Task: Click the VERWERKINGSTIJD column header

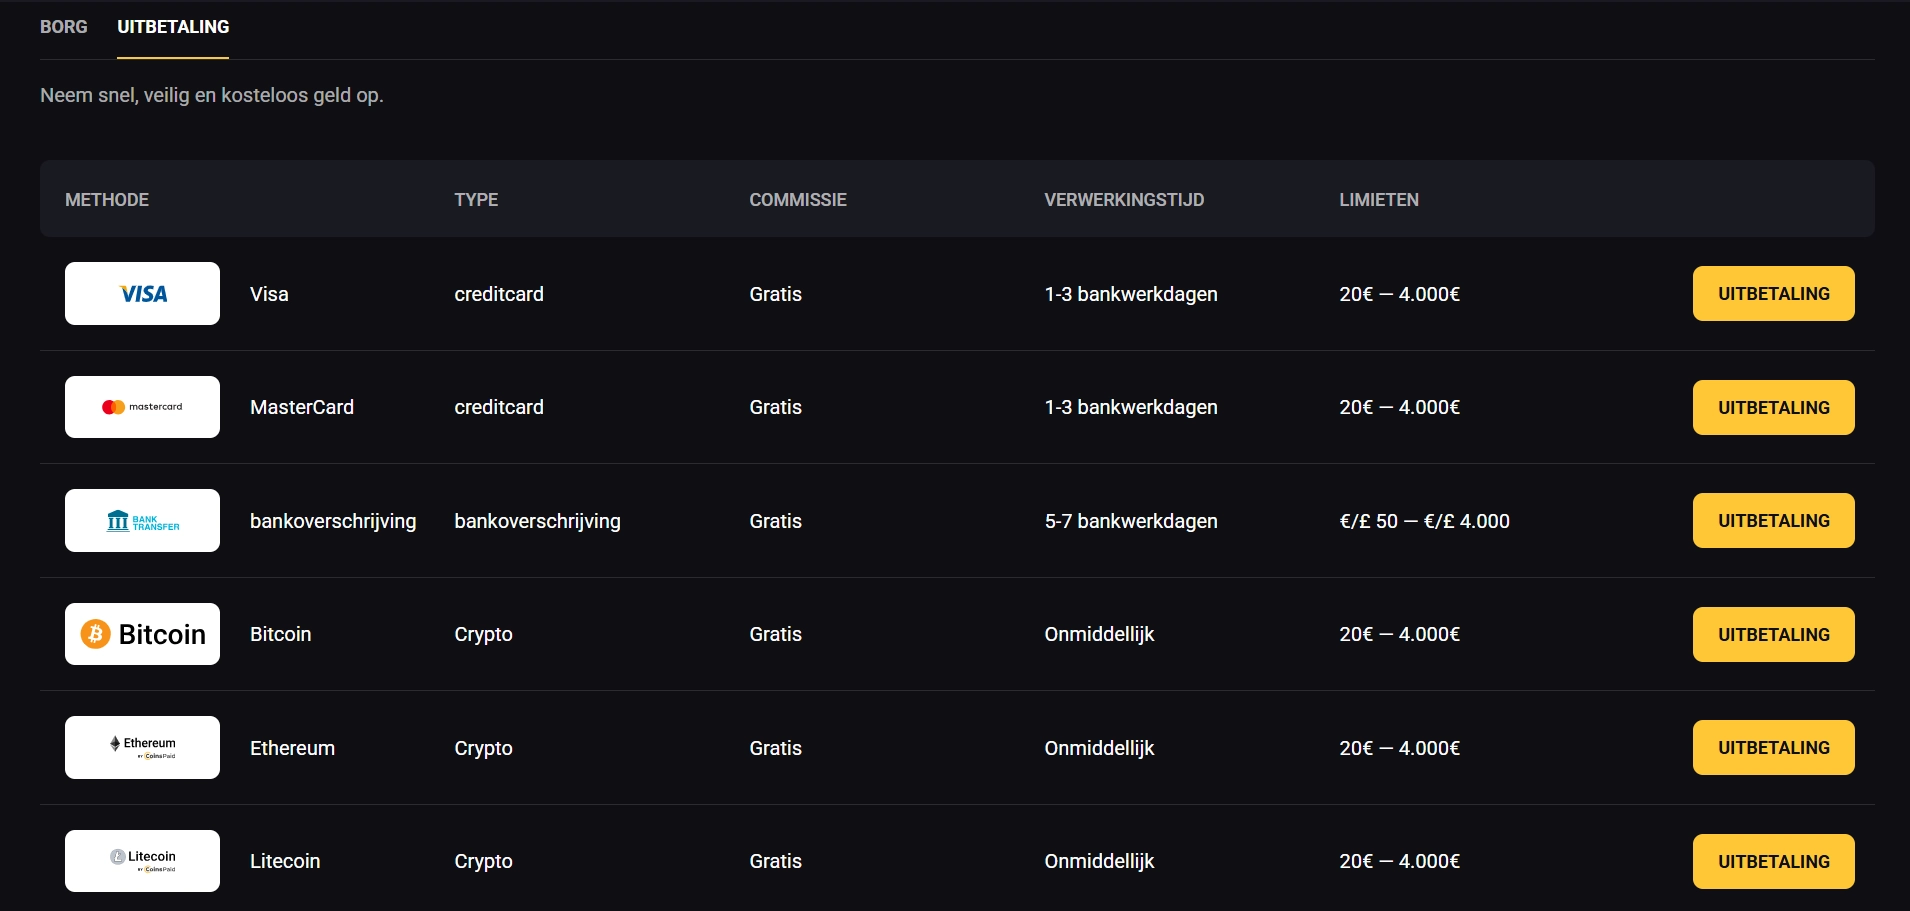Action: point(1124,200)
